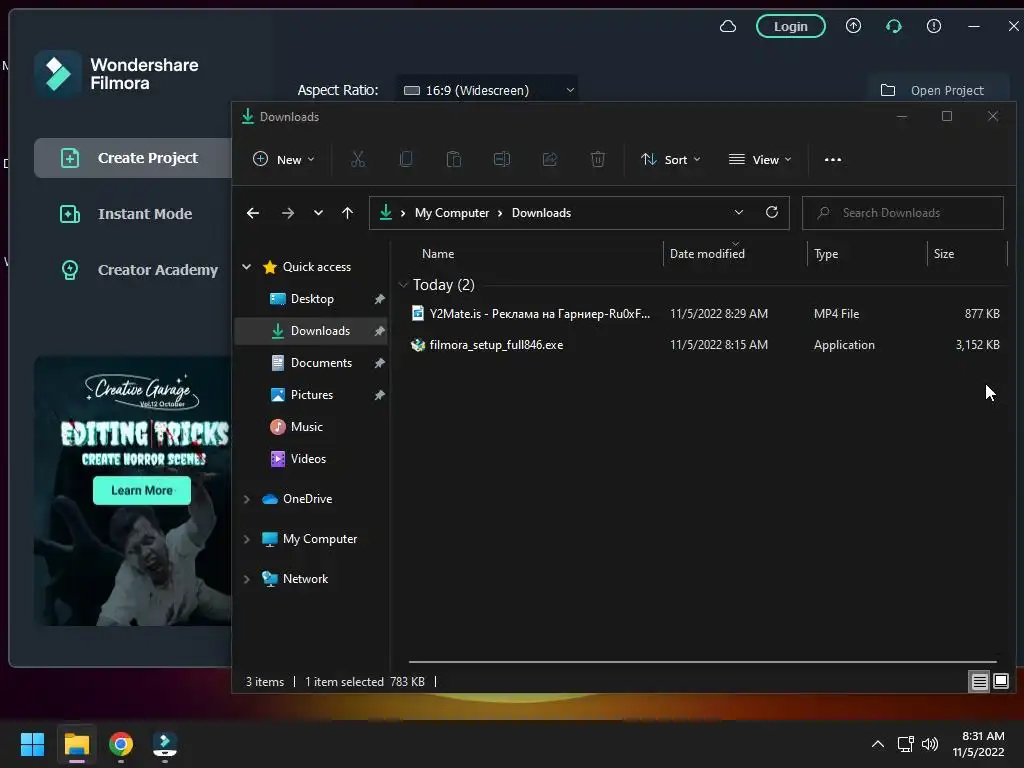Sort by the Type column header
The width and height of the screenshot is (1024, 768).
pos(825,253)
